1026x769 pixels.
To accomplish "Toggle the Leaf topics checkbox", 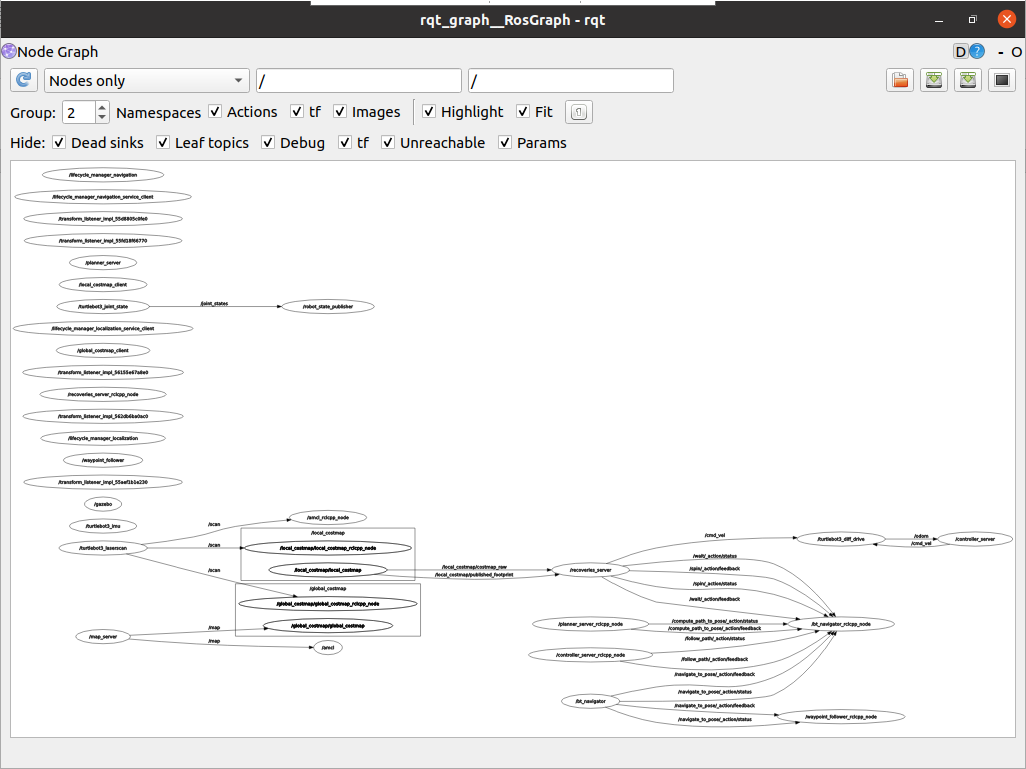I will pos(162,143).
